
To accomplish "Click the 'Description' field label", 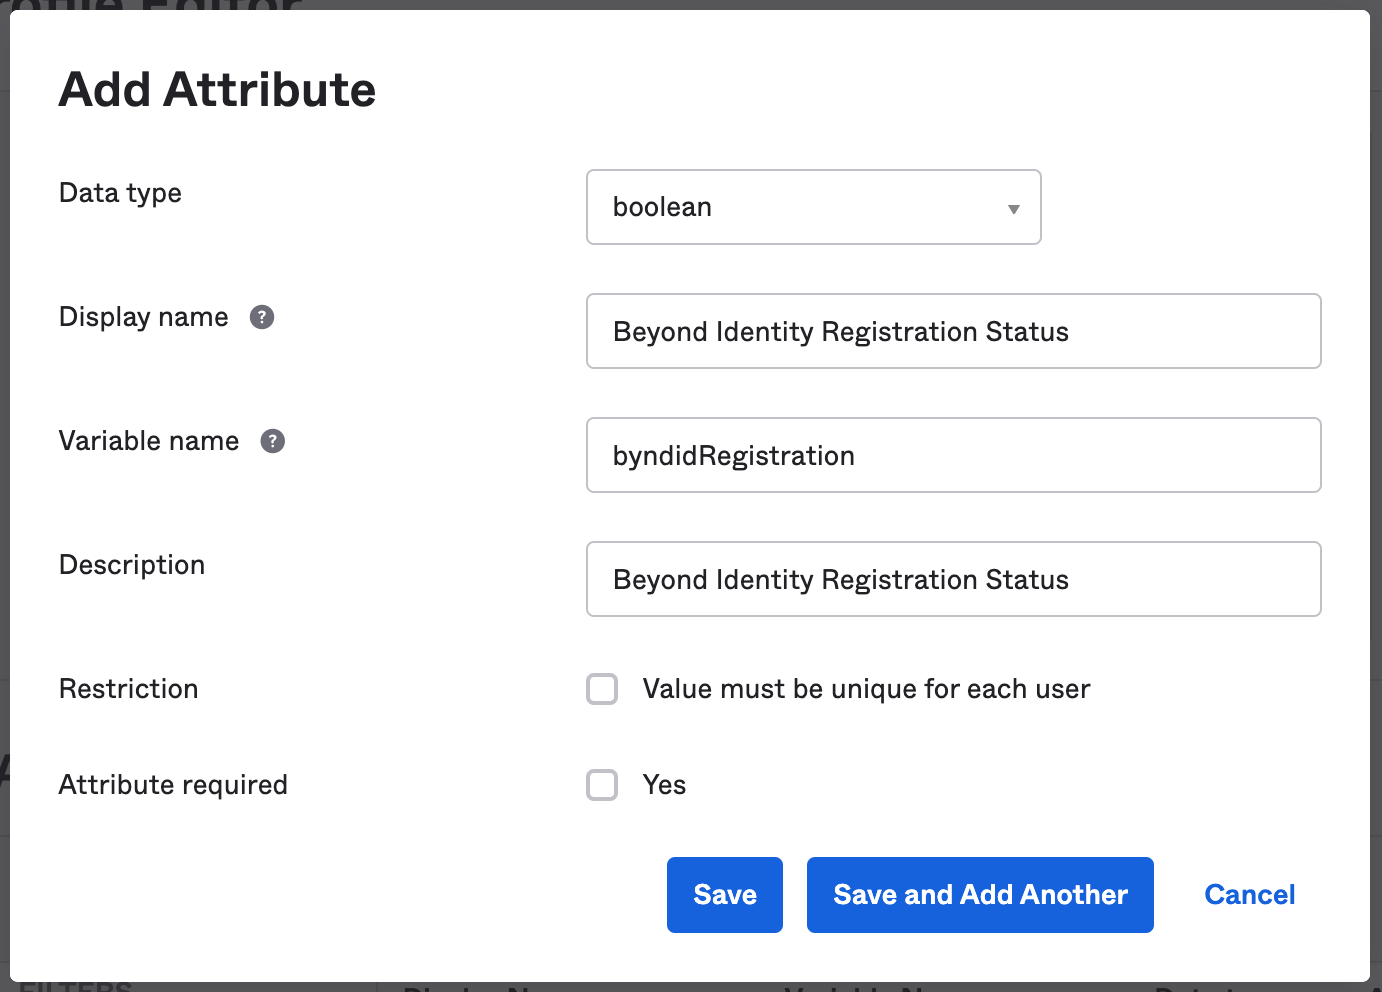I will pyautogui.click(x=132, y=565).
